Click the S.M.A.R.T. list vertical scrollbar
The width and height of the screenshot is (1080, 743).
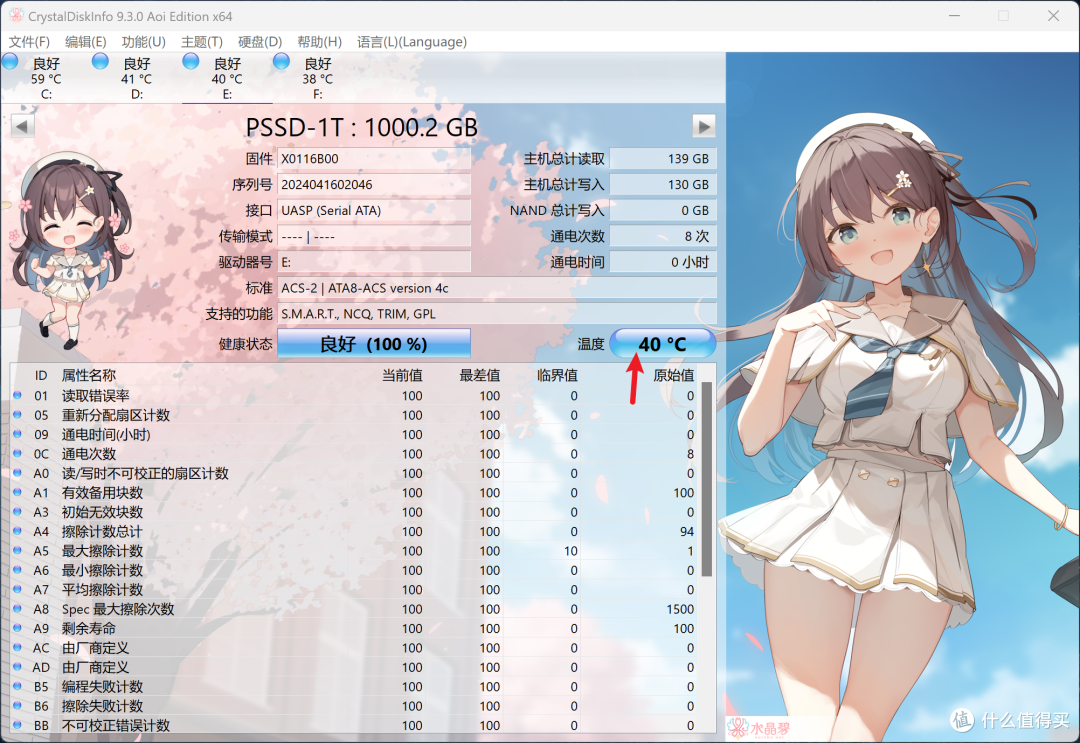707,479
